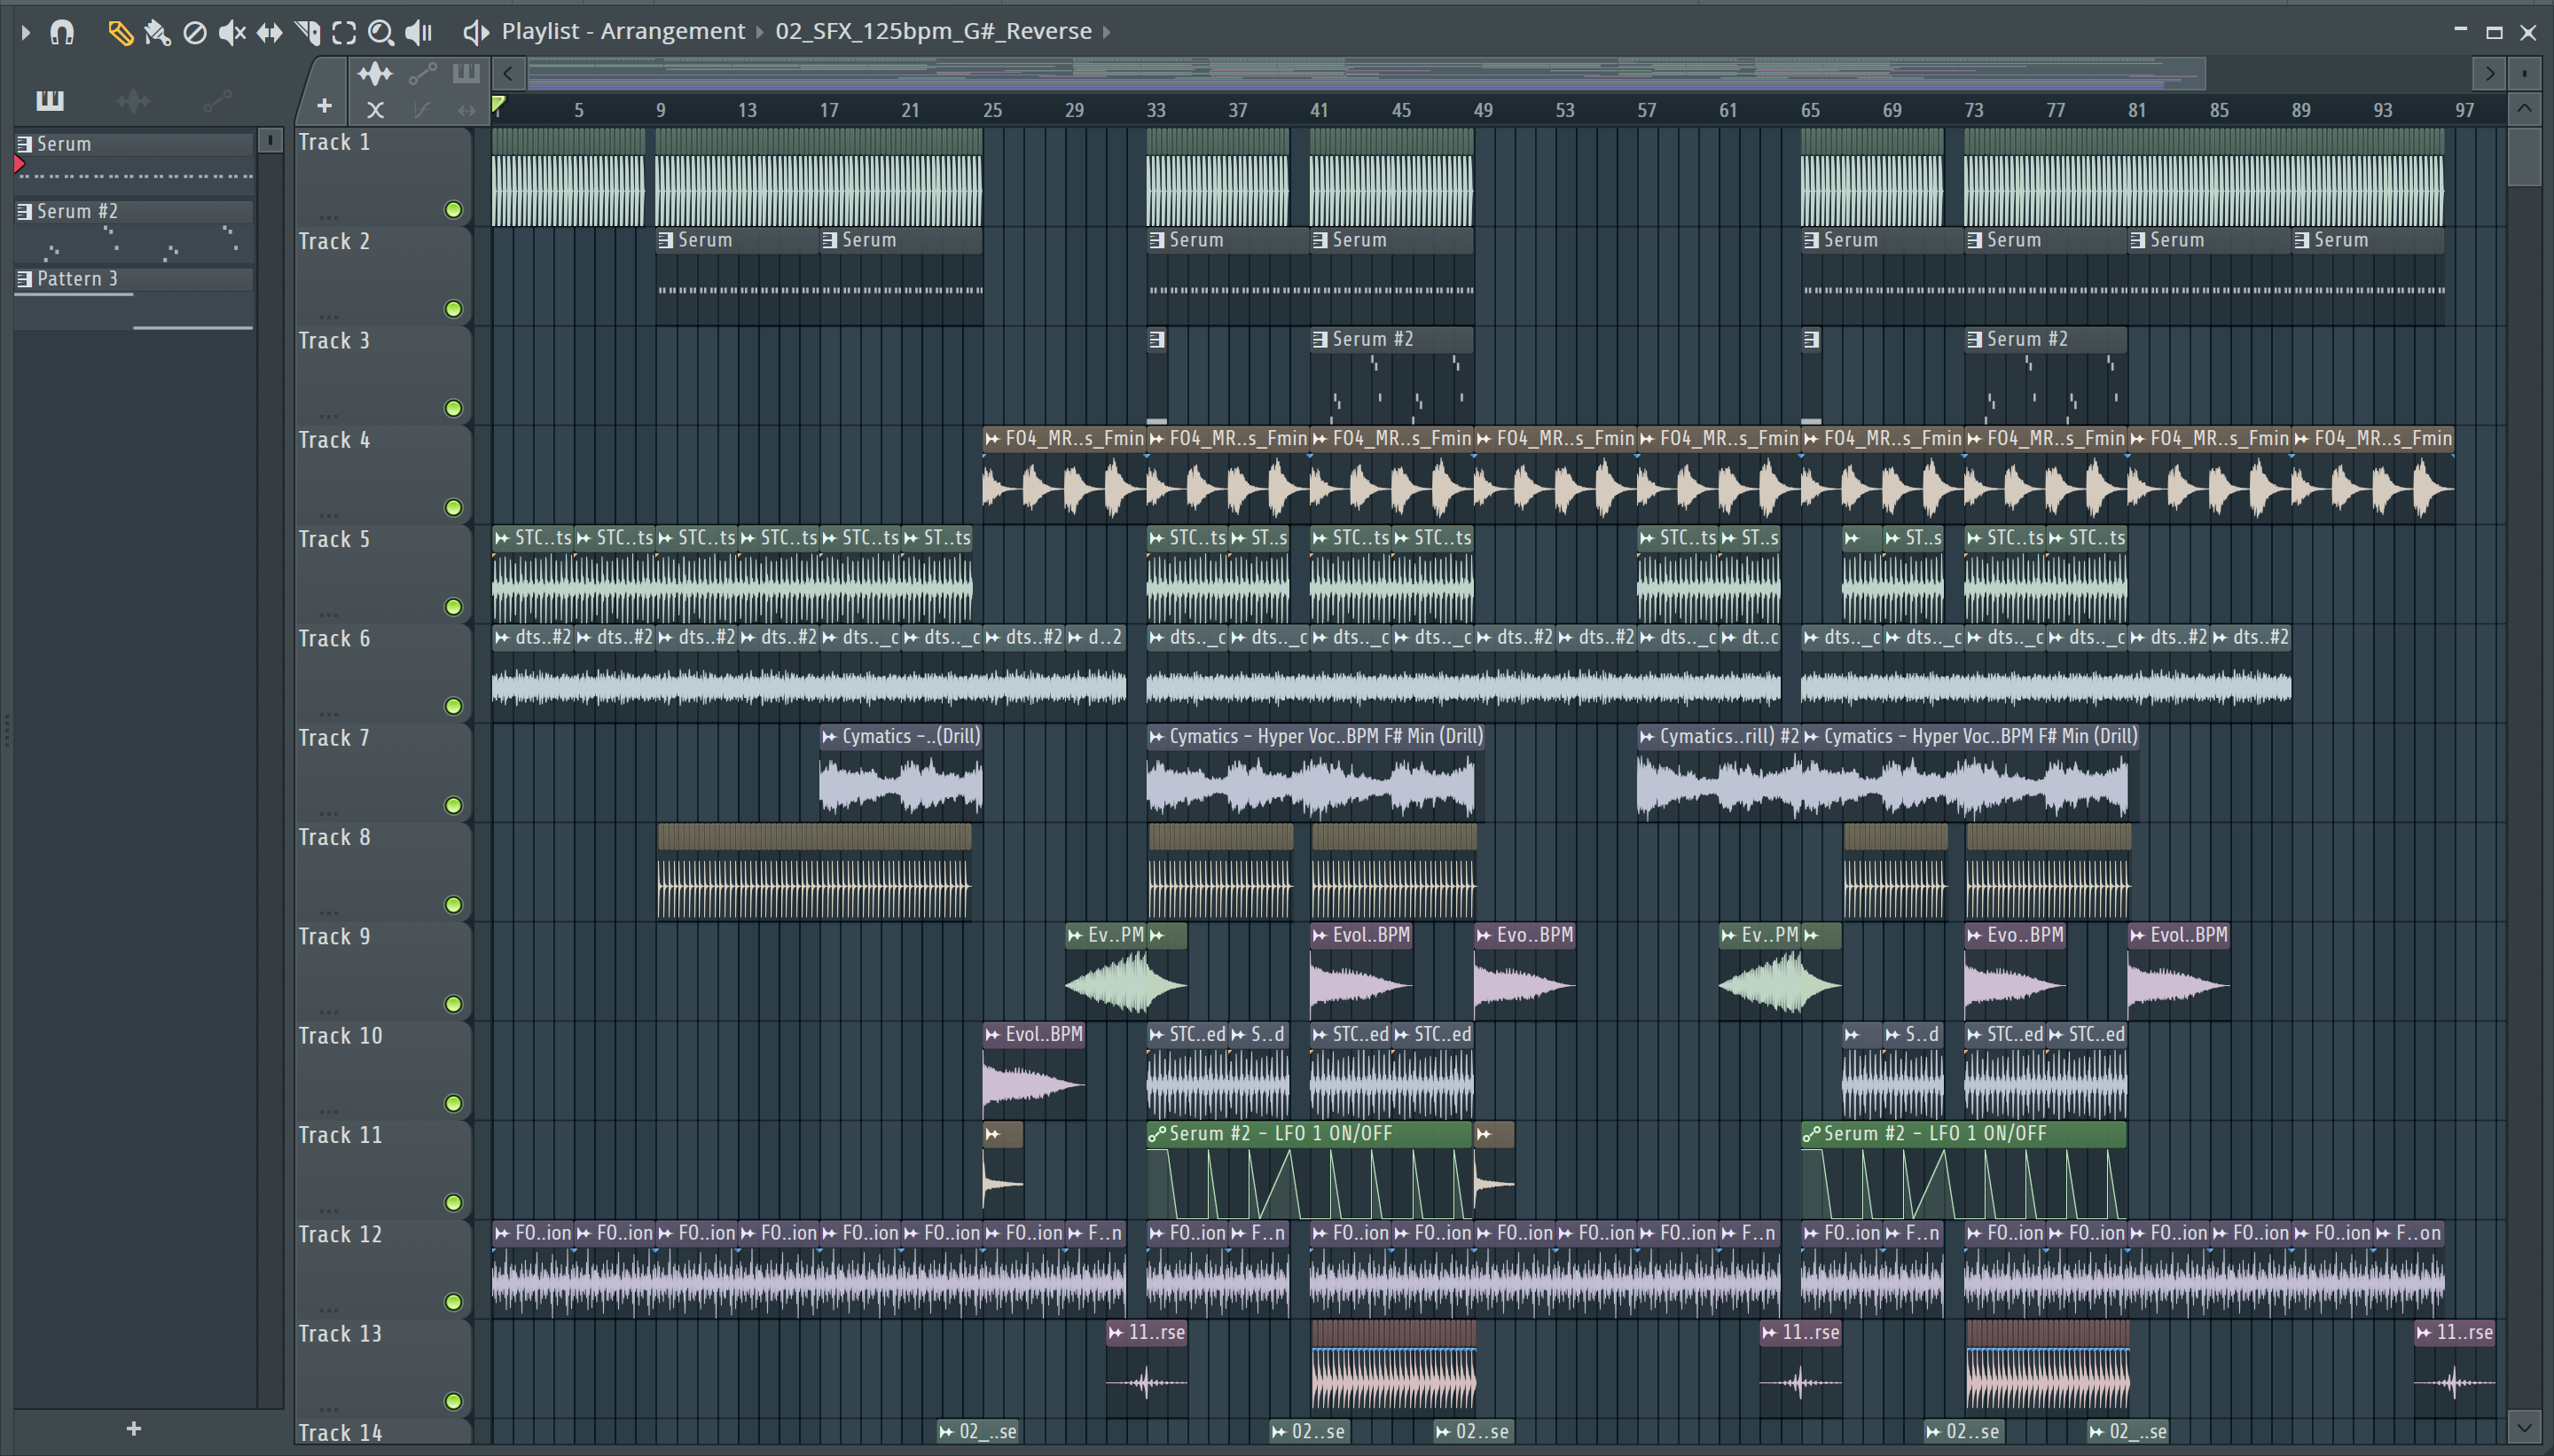
Task: Select the Zoom magnifier tool
Action: click(x=381, y=32)
